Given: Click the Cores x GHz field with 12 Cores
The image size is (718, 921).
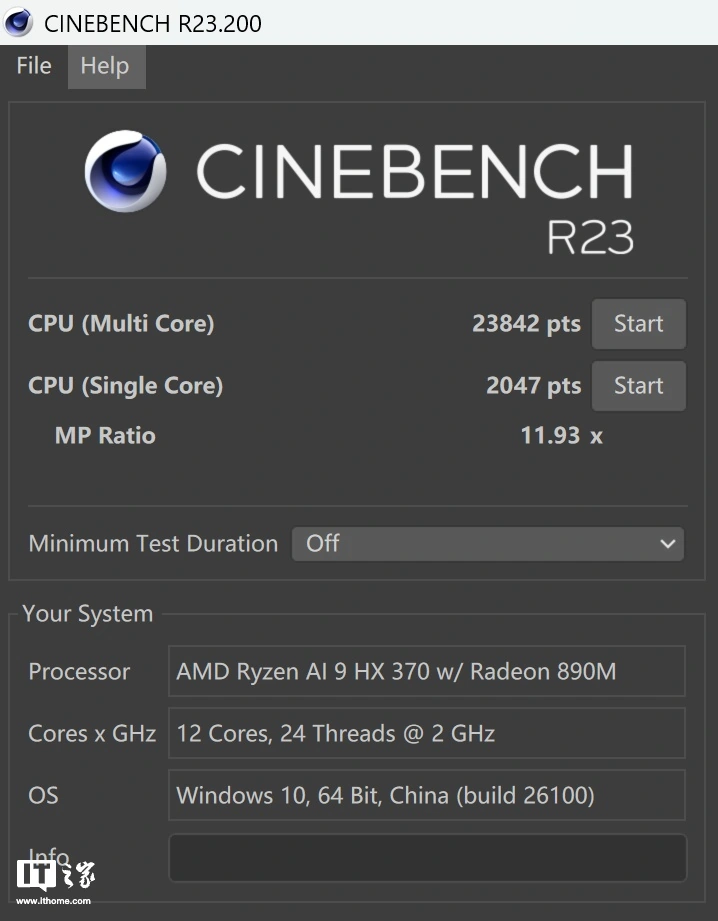Looking at the screenshot, I should 426,733.
